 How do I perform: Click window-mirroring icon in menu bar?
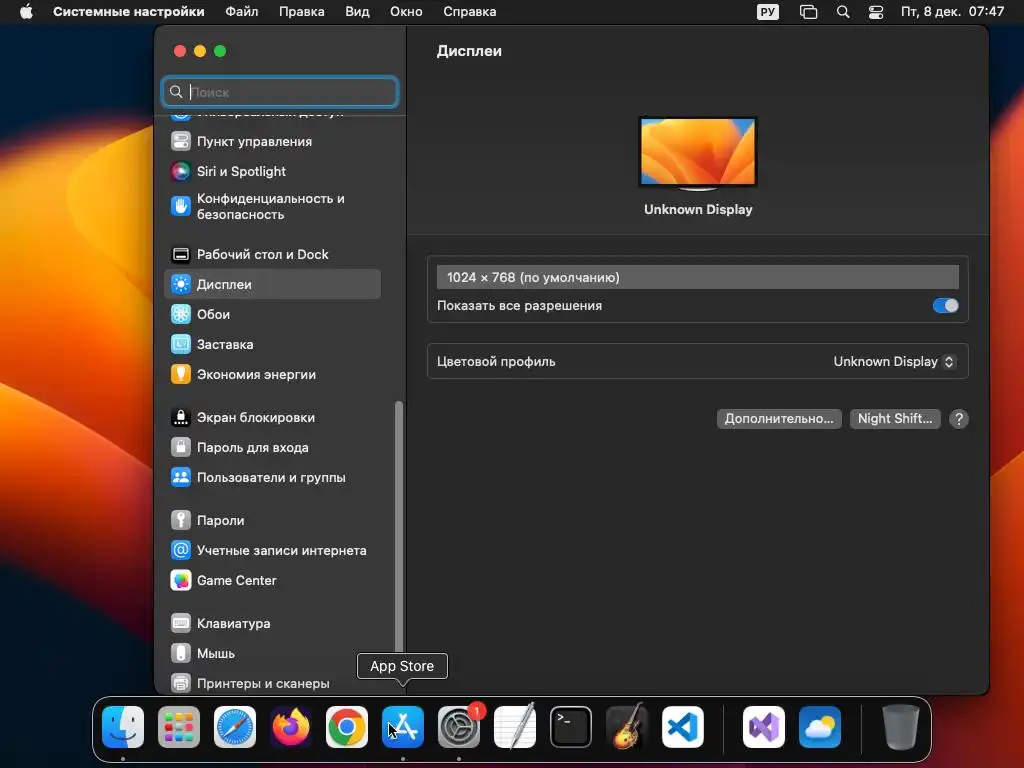[x=808, y=12]
